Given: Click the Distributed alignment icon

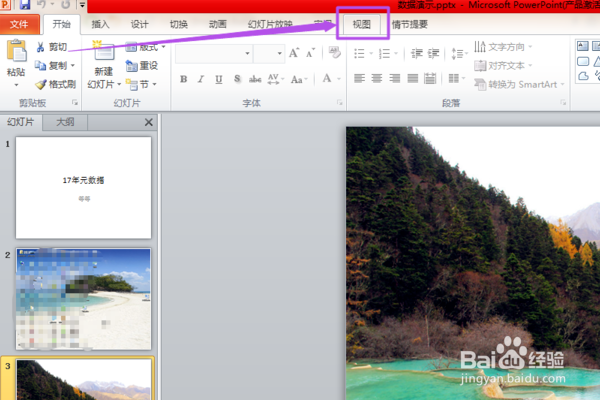Looking at the screenshot, I should click(430, 78).
